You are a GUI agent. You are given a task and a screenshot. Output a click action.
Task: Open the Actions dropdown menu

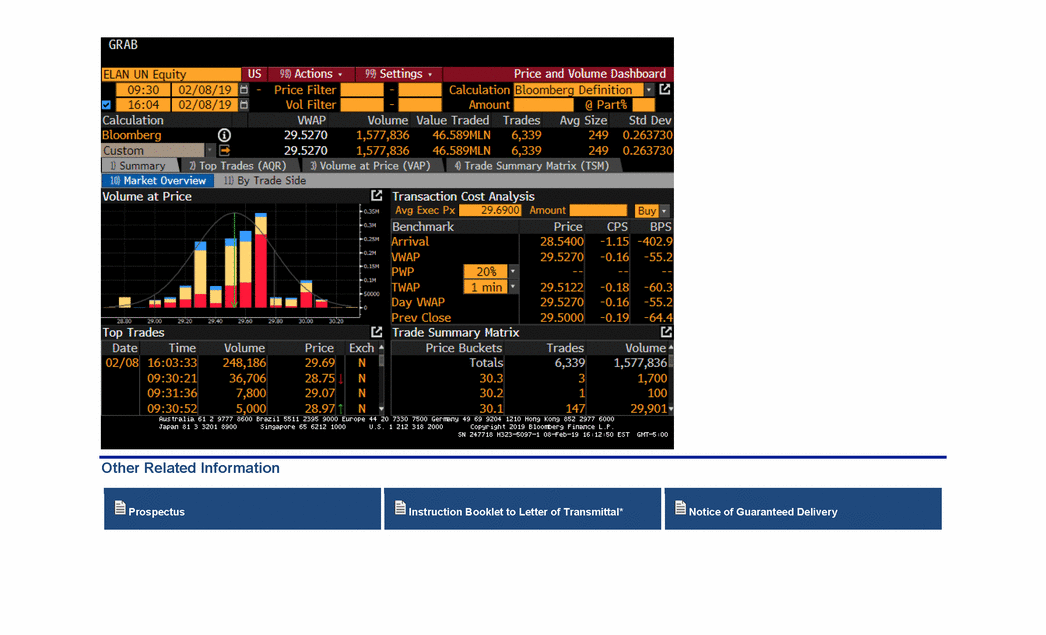click(311, 74)
